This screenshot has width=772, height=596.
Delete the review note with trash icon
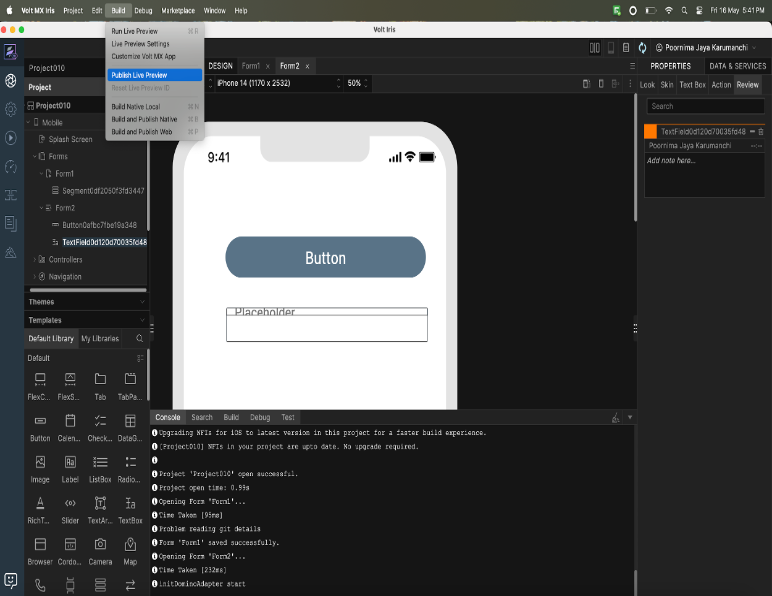coord(761,132)
